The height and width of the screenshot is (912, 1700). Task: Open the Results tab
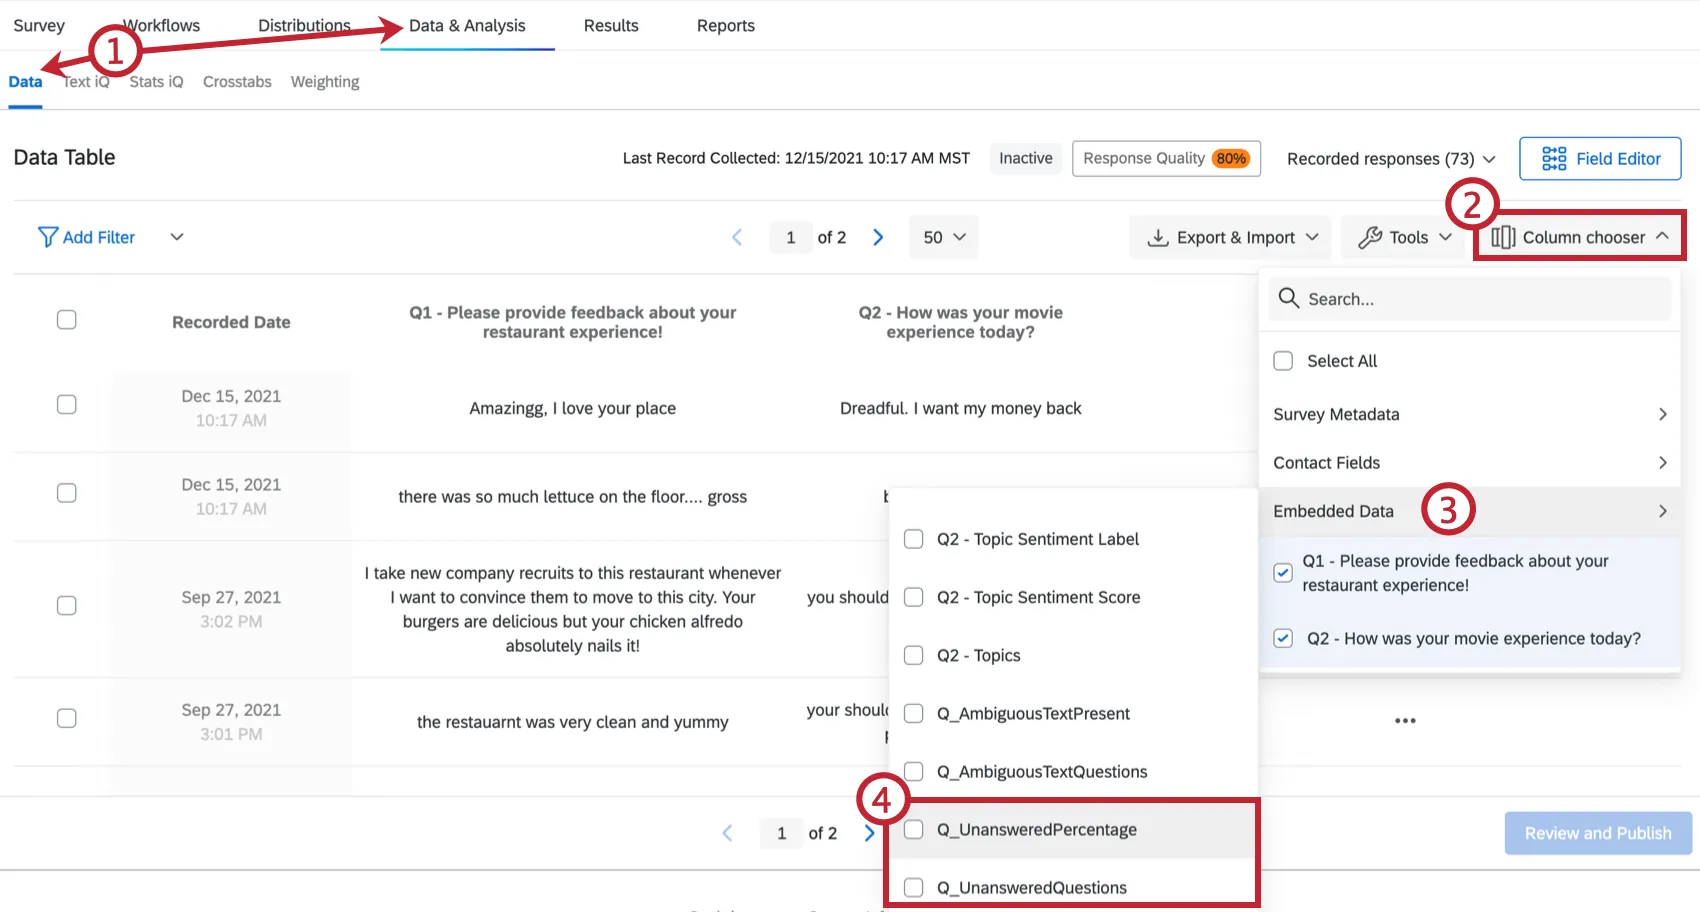[610, 25]
